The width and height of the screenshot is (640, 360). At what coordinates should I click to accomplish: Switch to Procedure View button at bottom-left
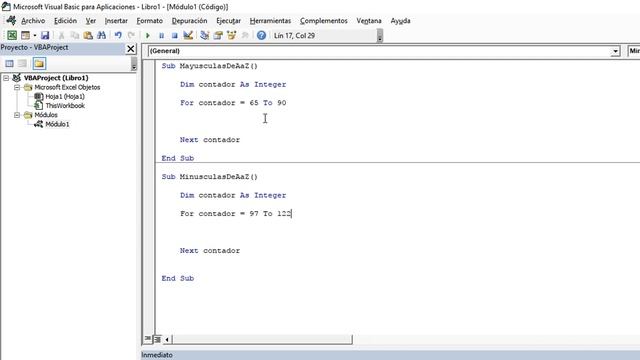[x=147, y=339]
